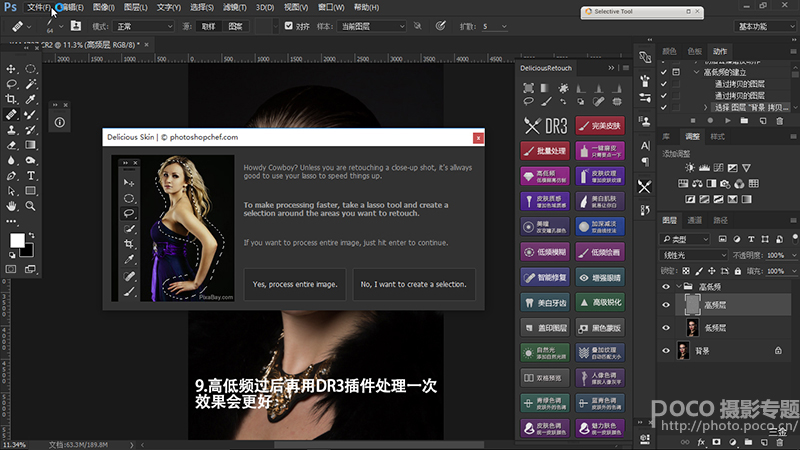
Task: Click the foreground color swatch
Action: tap(17, 240)
